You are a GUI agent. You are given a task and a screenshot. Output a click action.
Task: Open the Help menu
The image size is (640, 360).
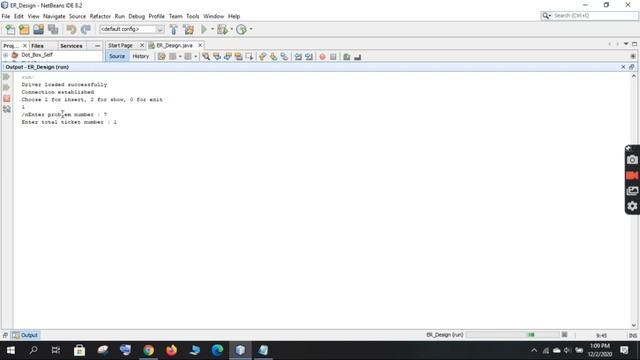[x=234, y=16]
